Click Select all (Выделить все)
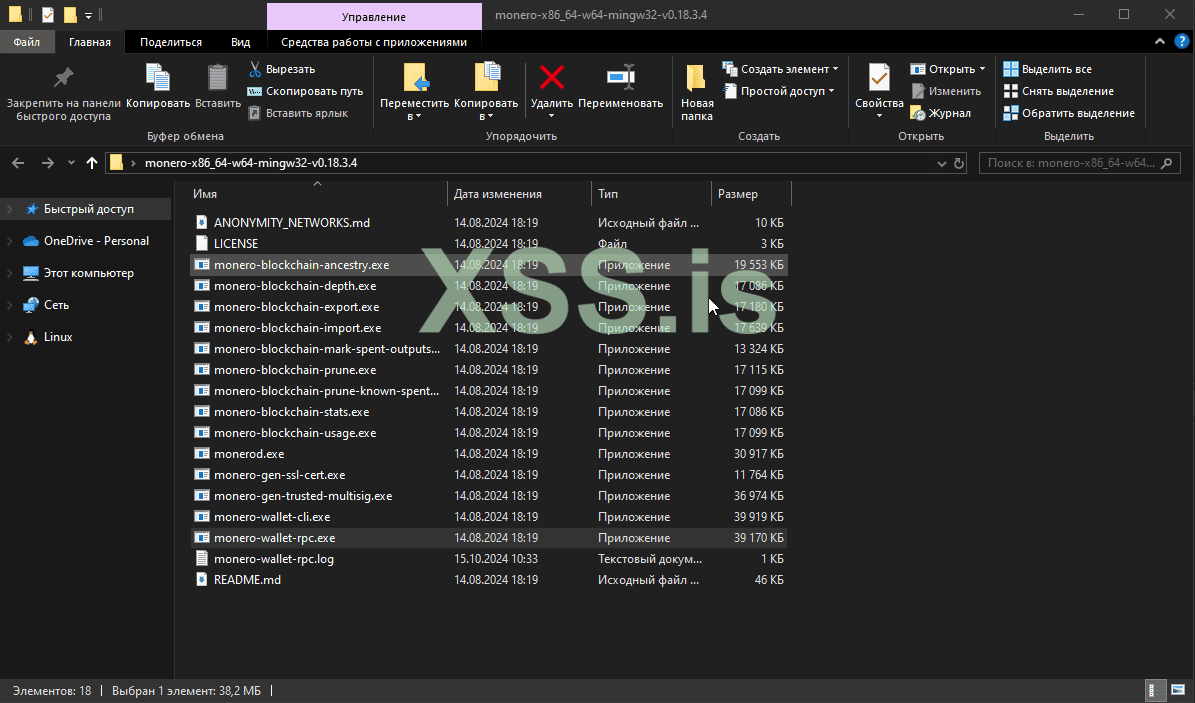This screenshot has height=703, width=1195. click(x=1048, y=69)
